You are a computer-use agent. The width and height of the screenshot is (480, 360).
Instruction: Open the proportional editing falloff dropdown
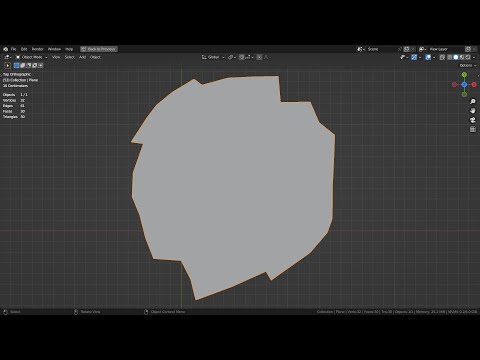[x=268, y=57]
